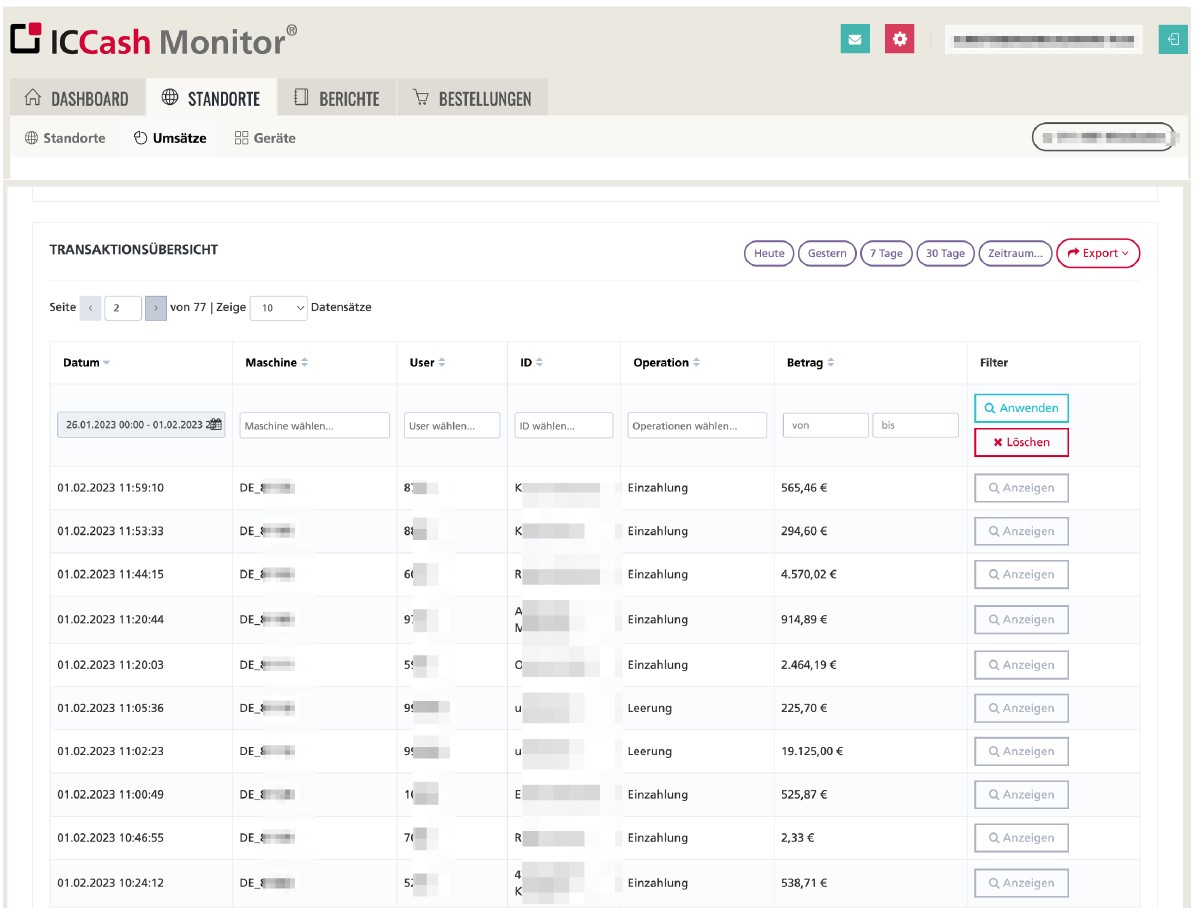The height and width of the screenshot is (908, 1200).
Task: Select the Geräte sub-navigation item
Action: [x=265, y=138]
